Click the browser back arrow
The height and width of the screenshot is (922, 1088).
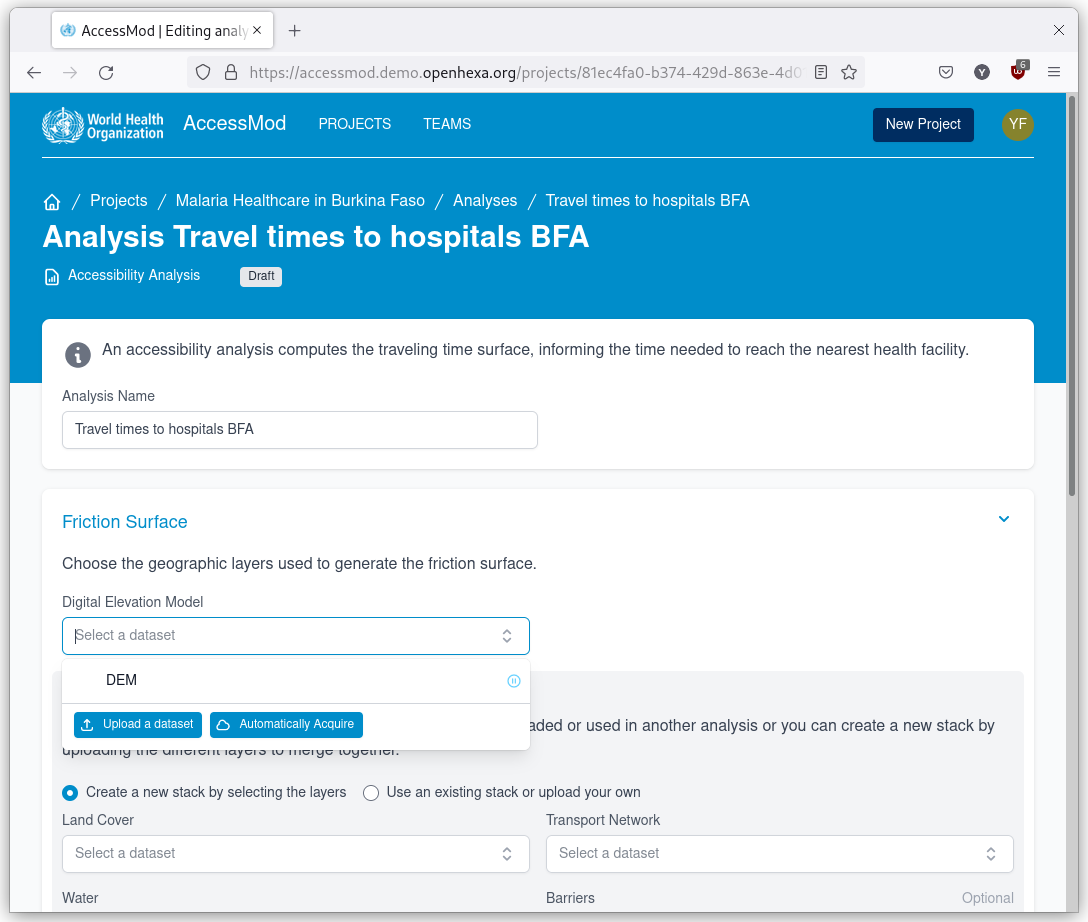[34, 72]
